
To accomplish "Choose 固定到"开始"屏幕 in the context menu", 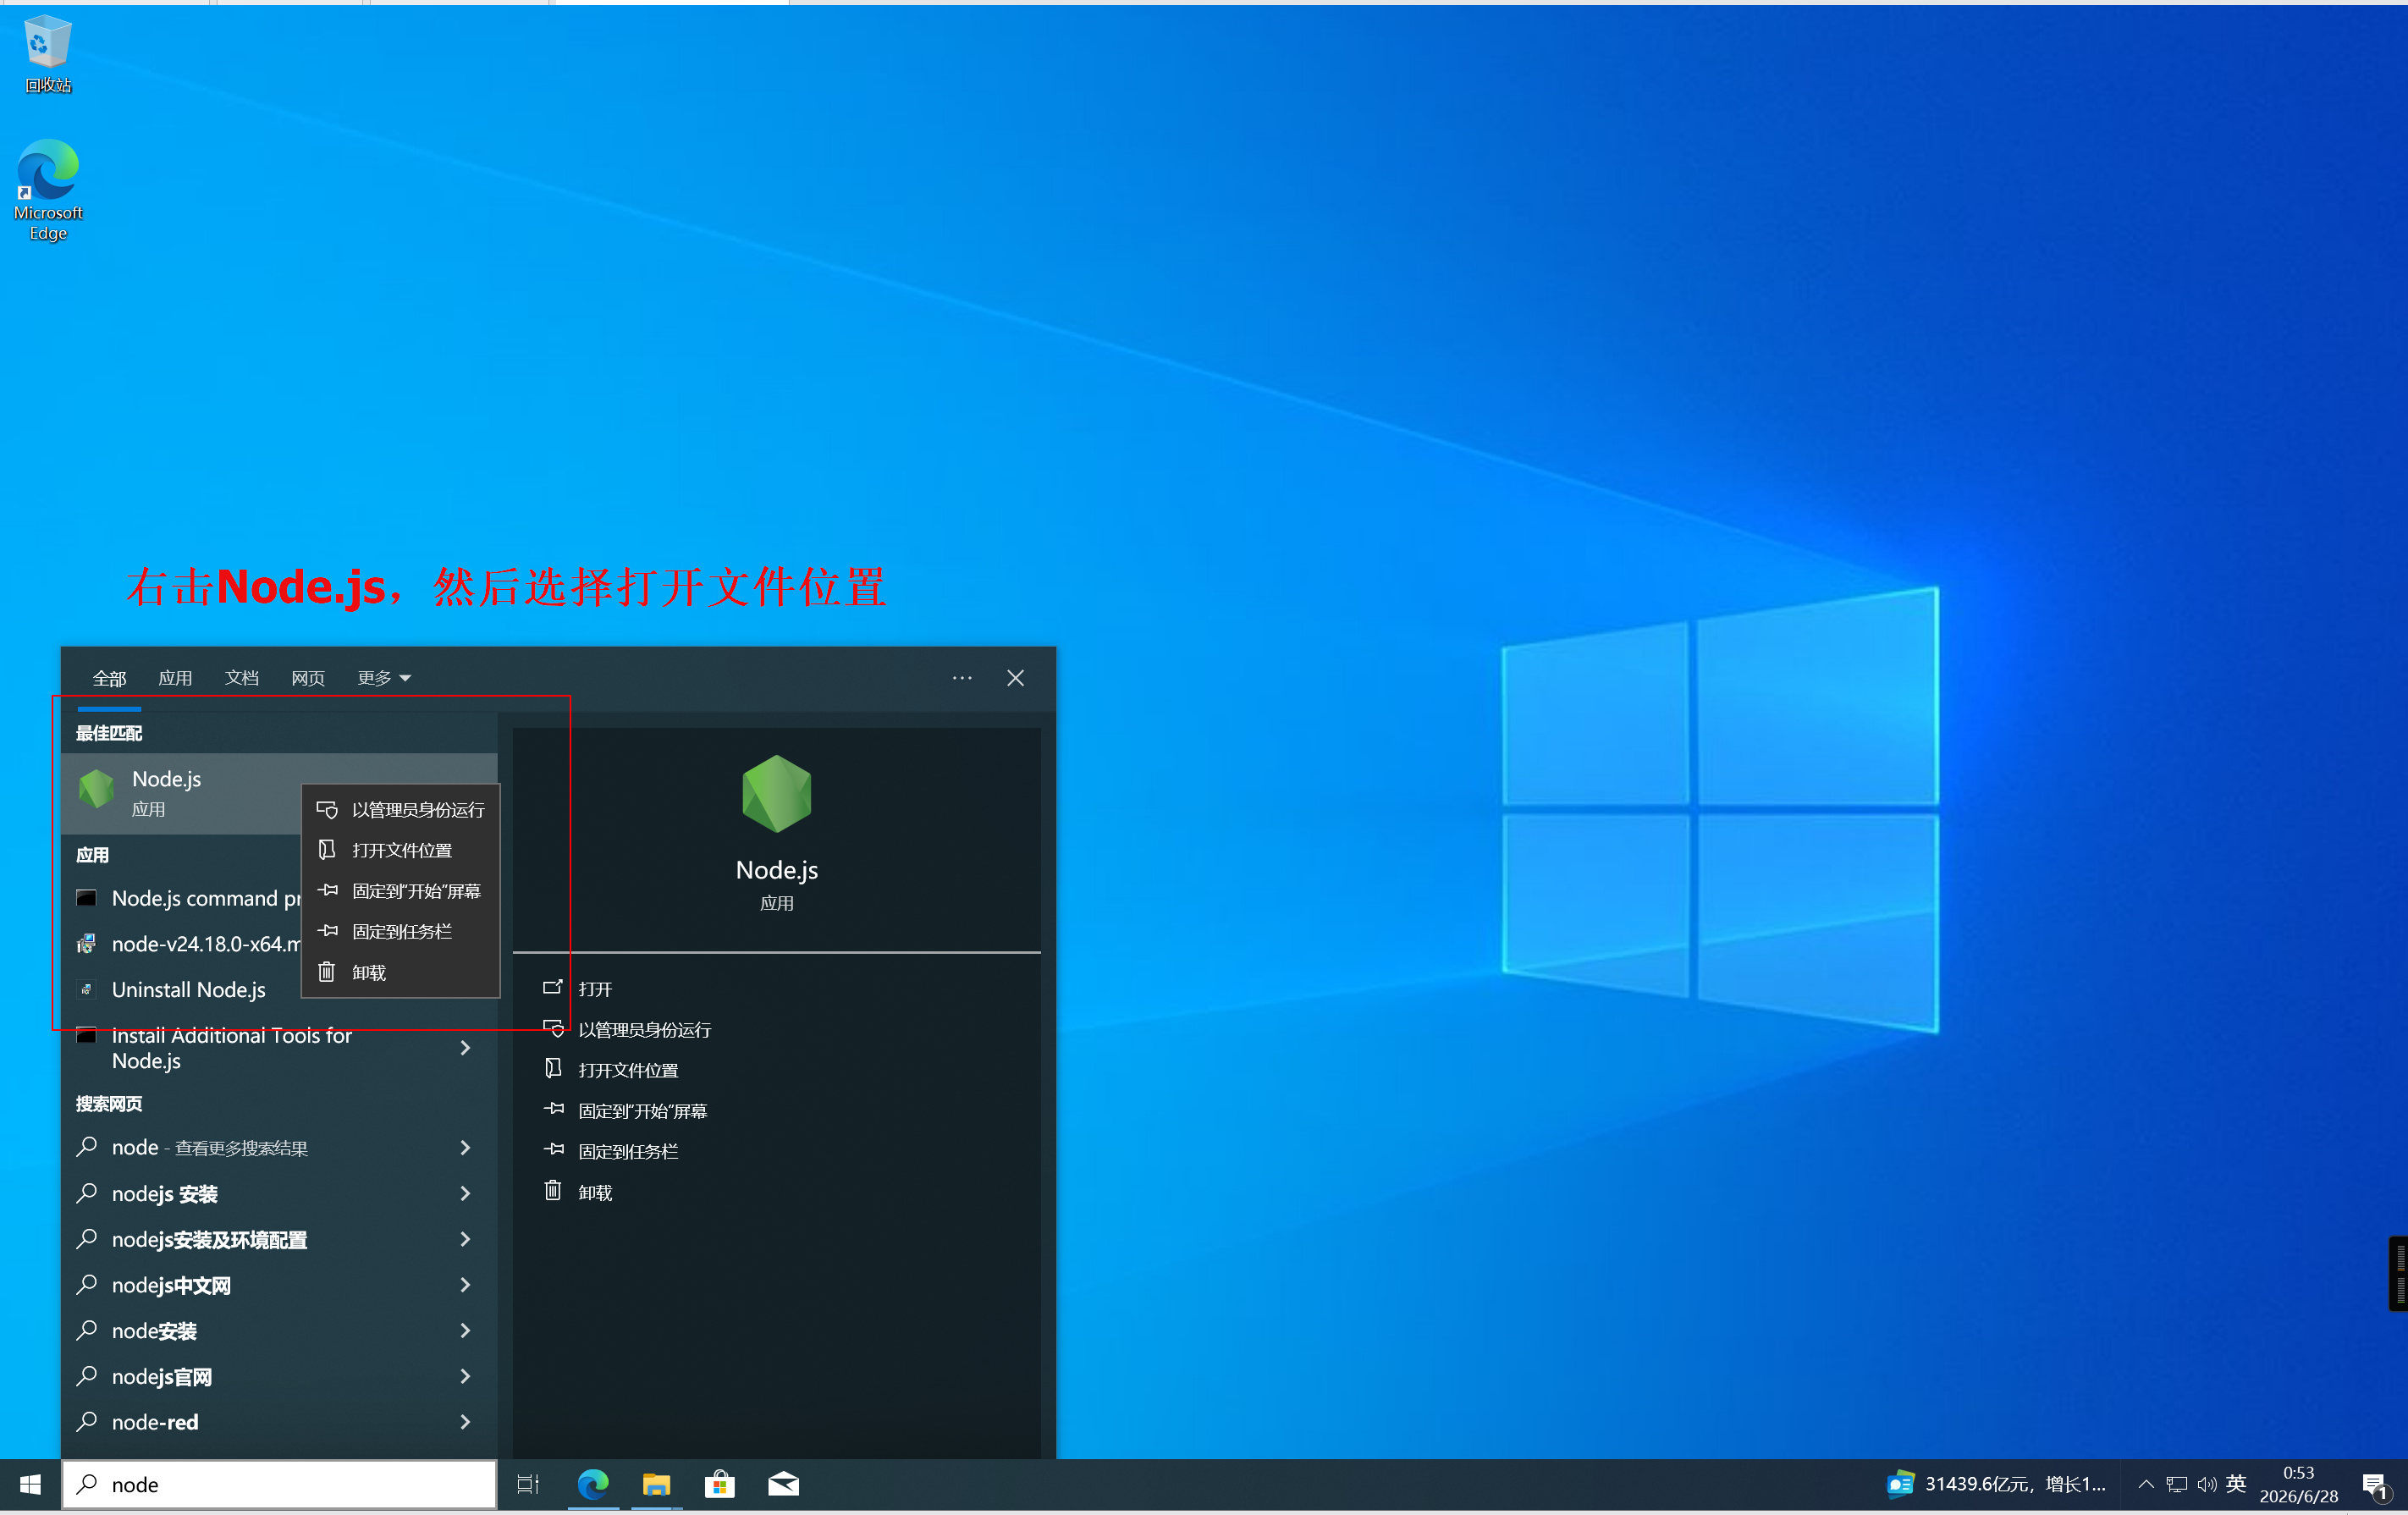I will click(x=400, y=891).
